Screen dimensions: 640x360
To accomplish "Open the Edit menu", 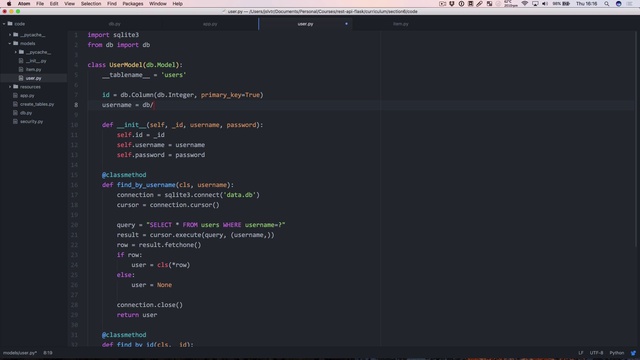I will click(x=54, y=4).
